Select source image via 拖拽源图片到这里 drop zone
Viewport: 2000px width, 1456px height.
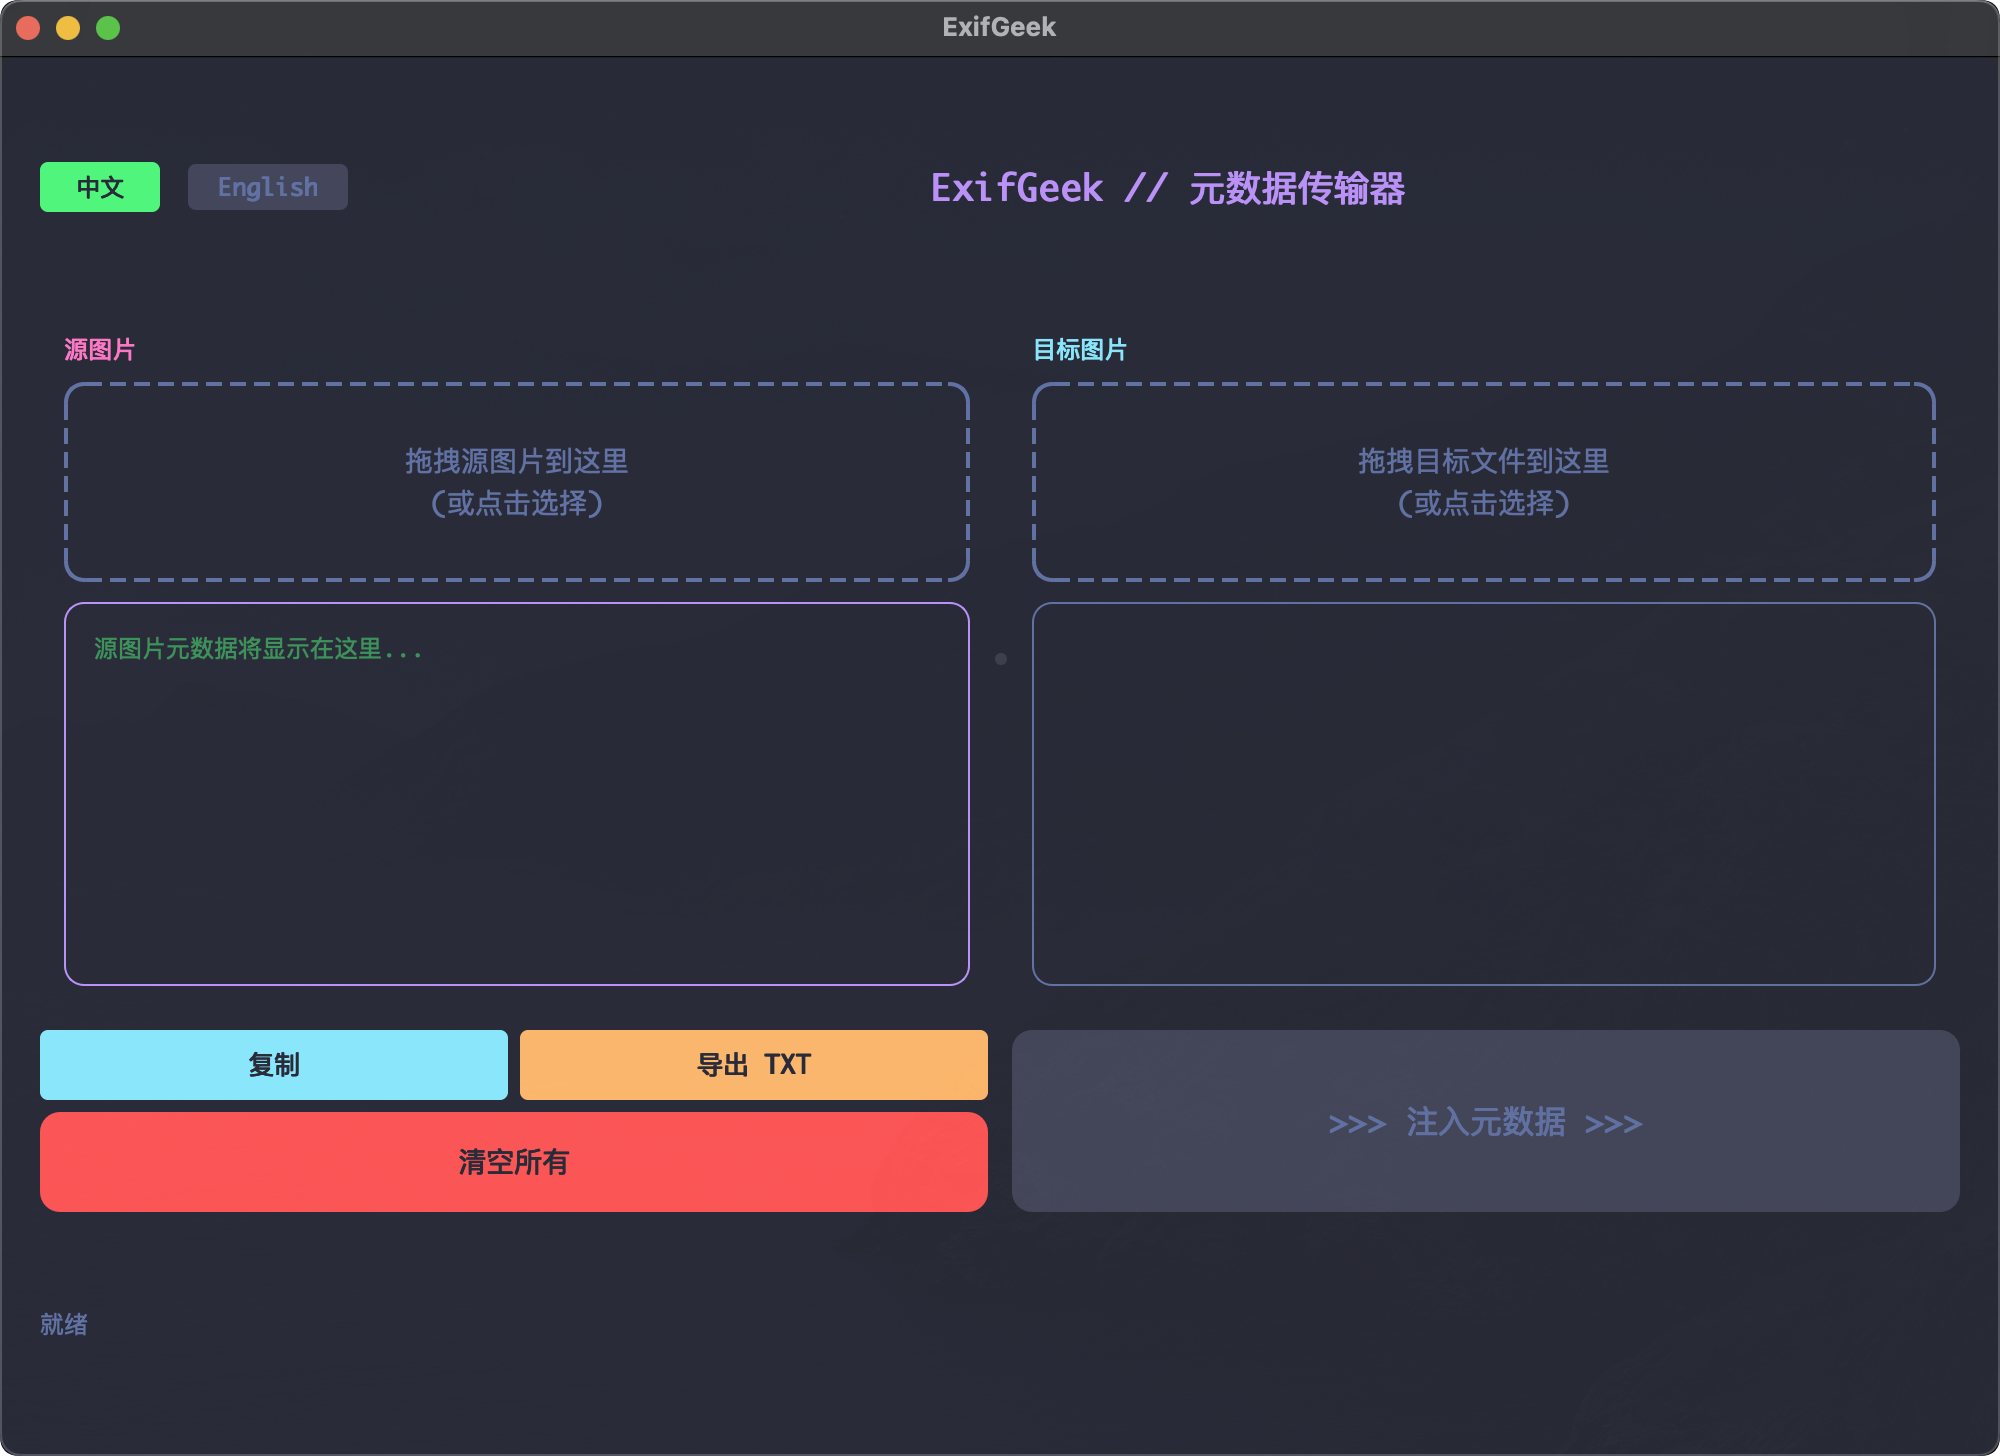point(517,481)
